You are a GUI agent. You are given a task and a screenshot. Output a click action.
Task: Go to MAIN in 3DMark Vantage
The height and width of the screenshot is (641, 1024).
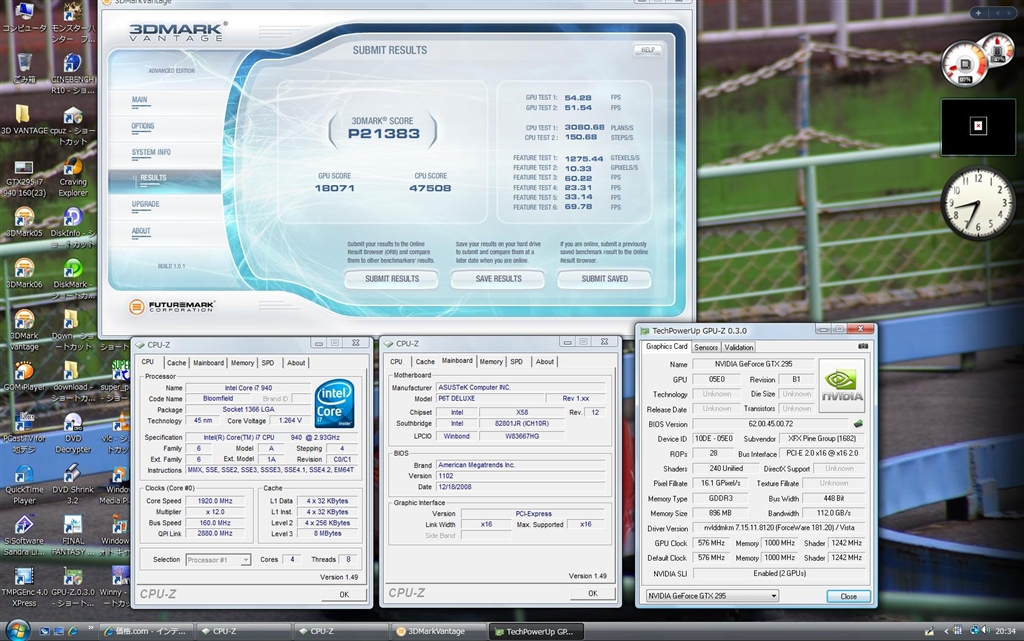click(x=140, y=101)
